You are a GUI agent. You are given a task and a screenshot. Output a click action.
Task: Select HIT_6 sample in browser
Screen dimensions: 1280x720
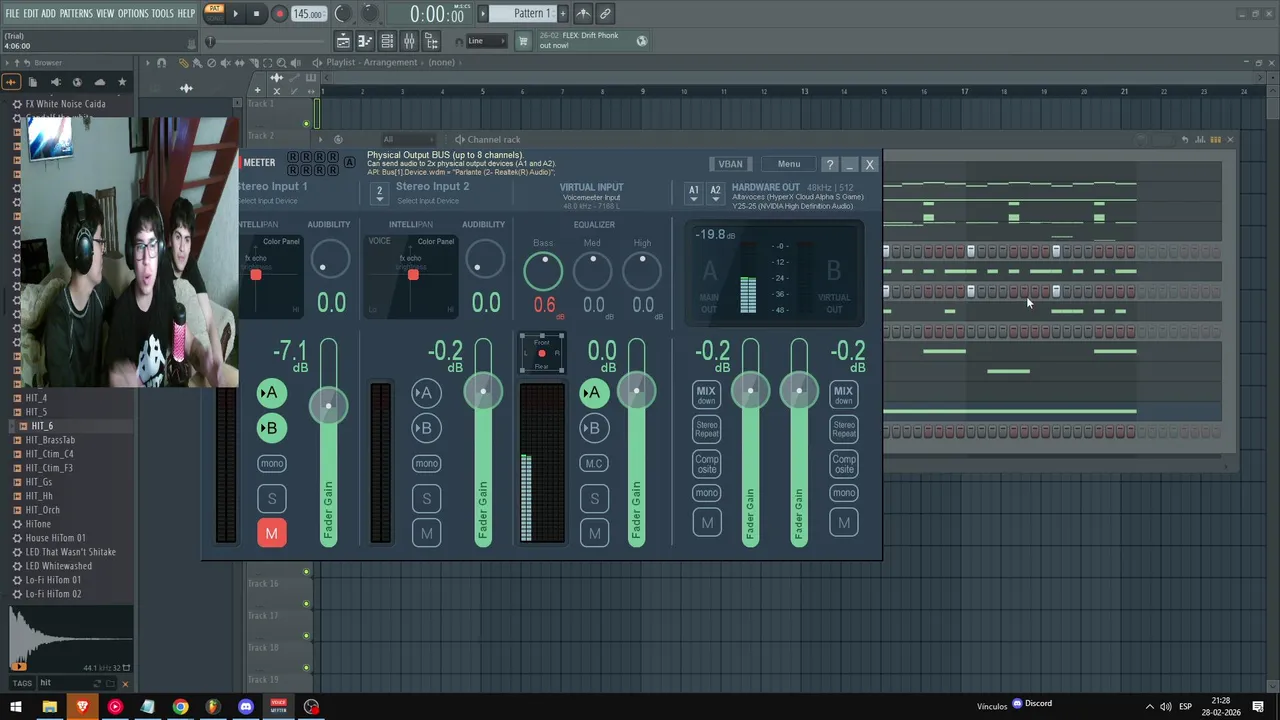pos(42,426)
